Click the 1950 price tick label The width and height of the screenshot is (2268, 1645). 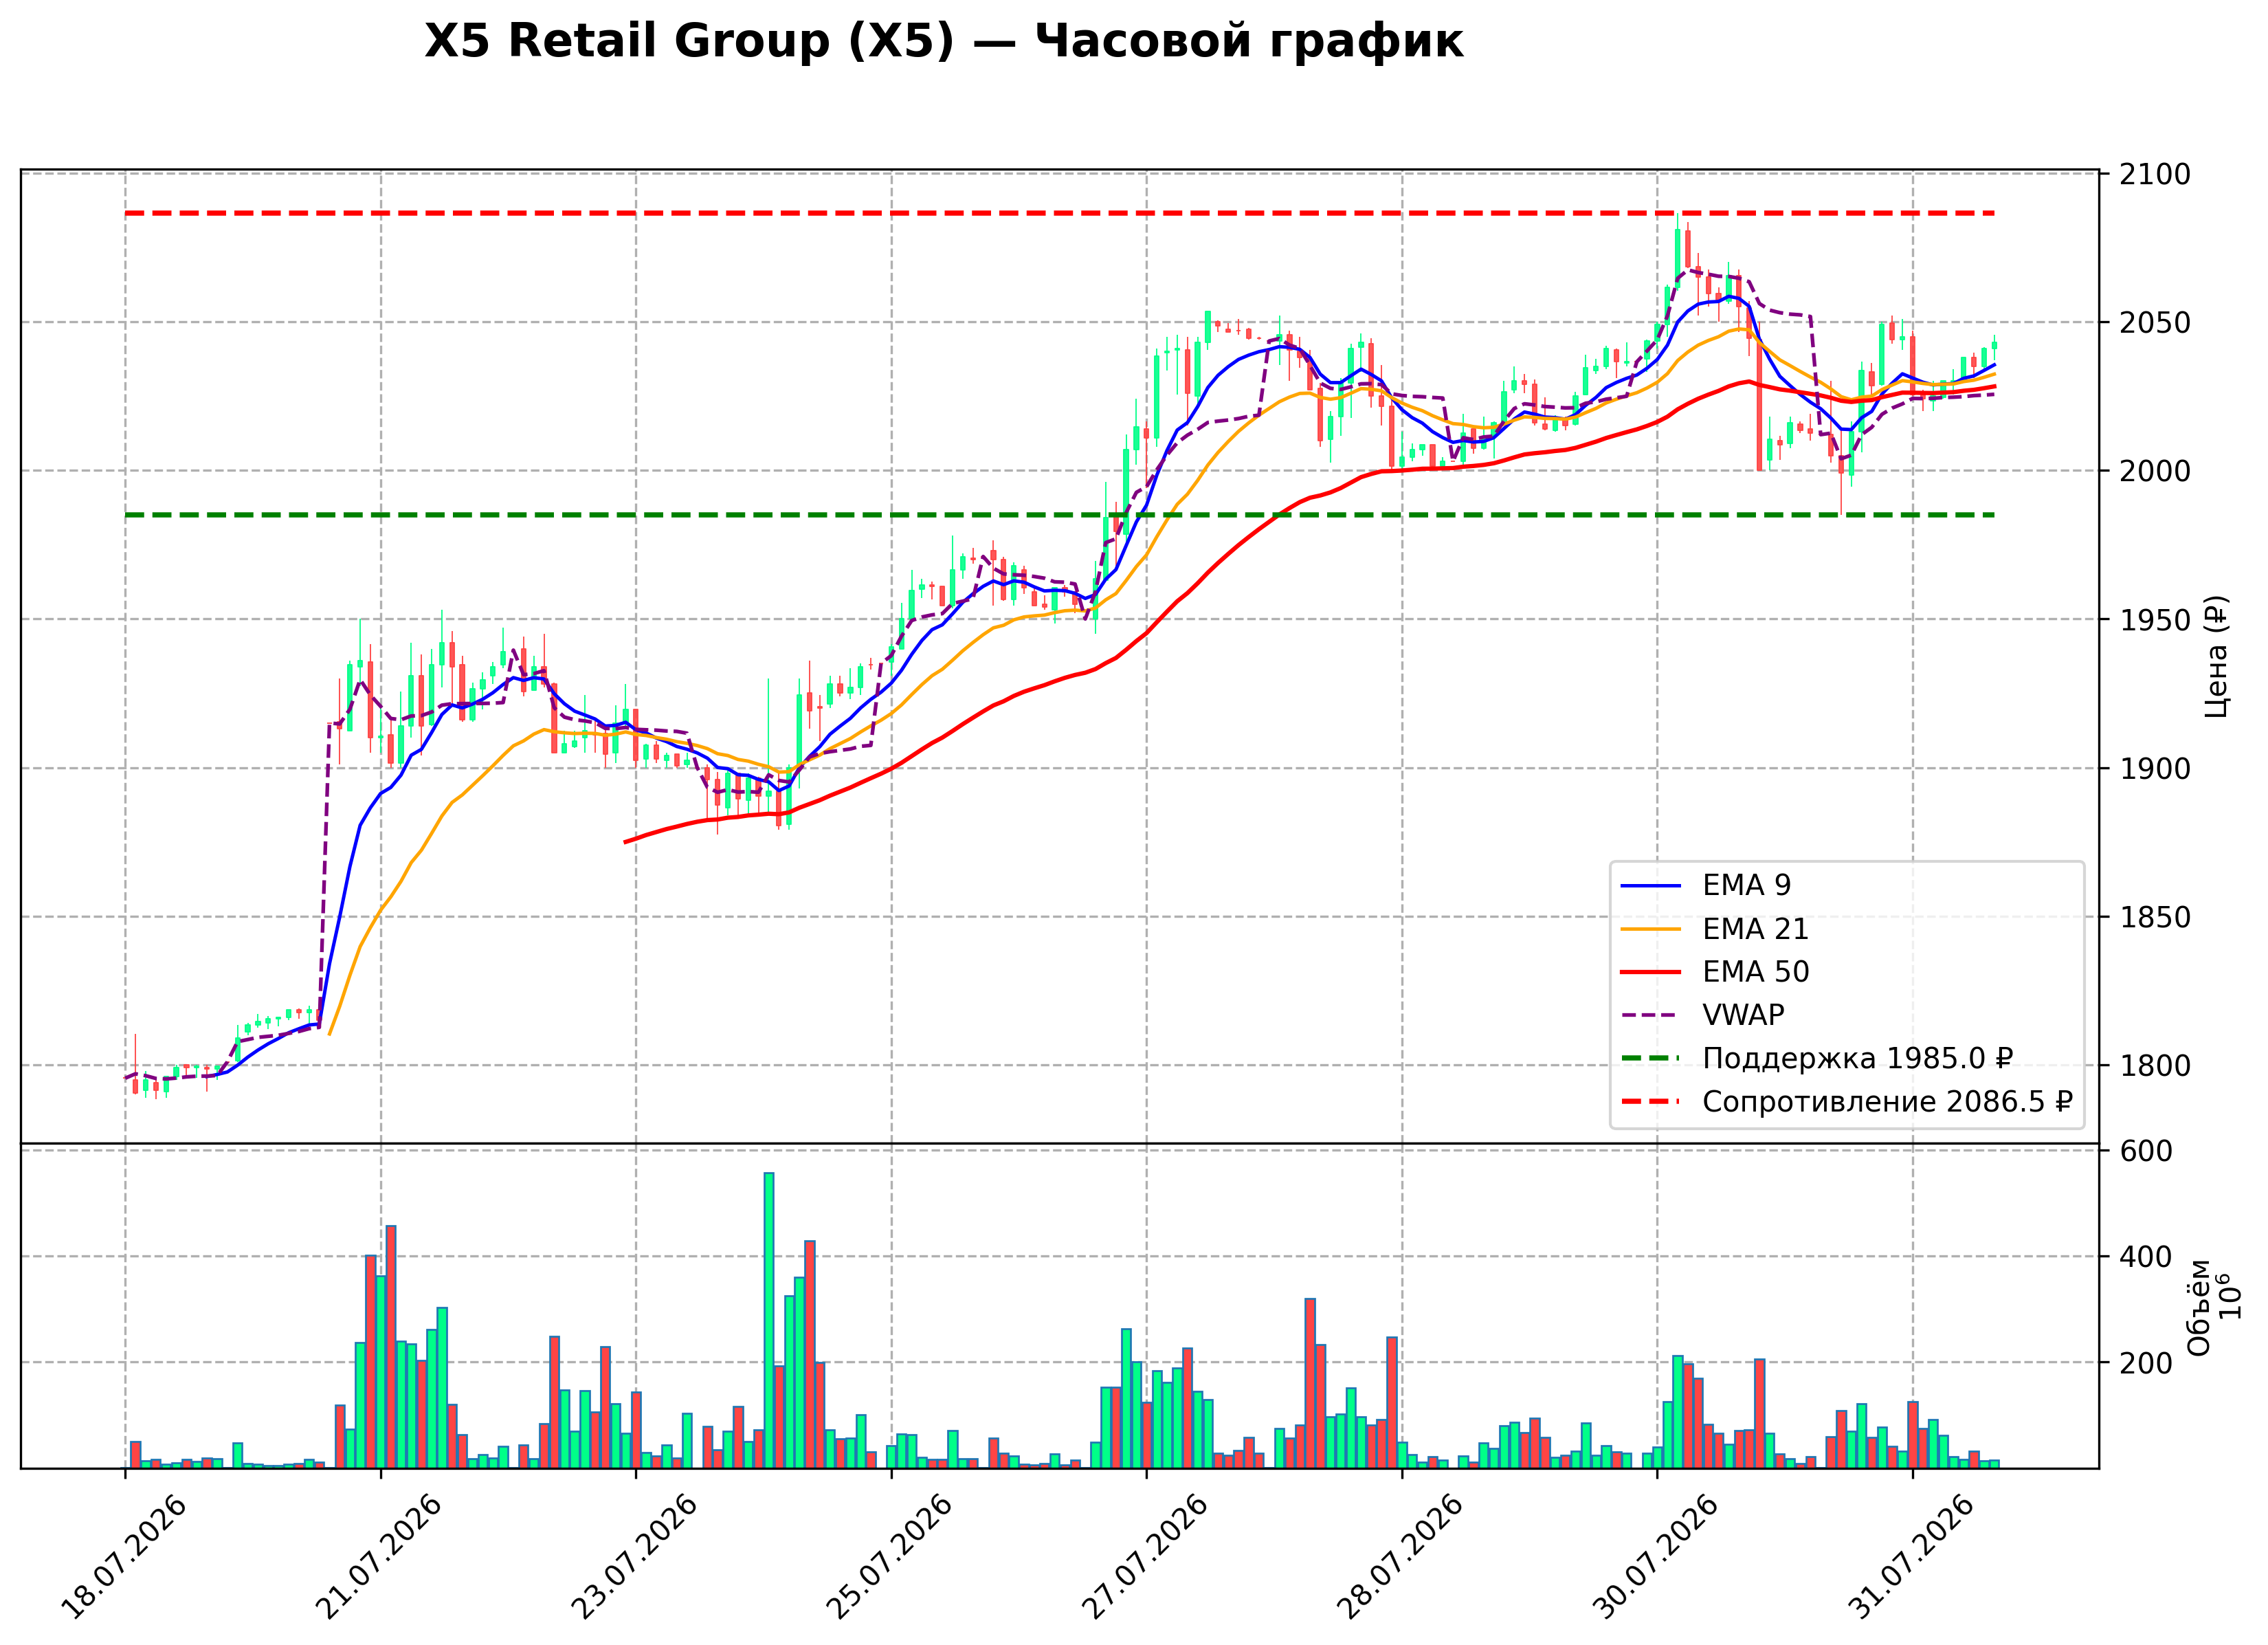[x=2155, y=620]
